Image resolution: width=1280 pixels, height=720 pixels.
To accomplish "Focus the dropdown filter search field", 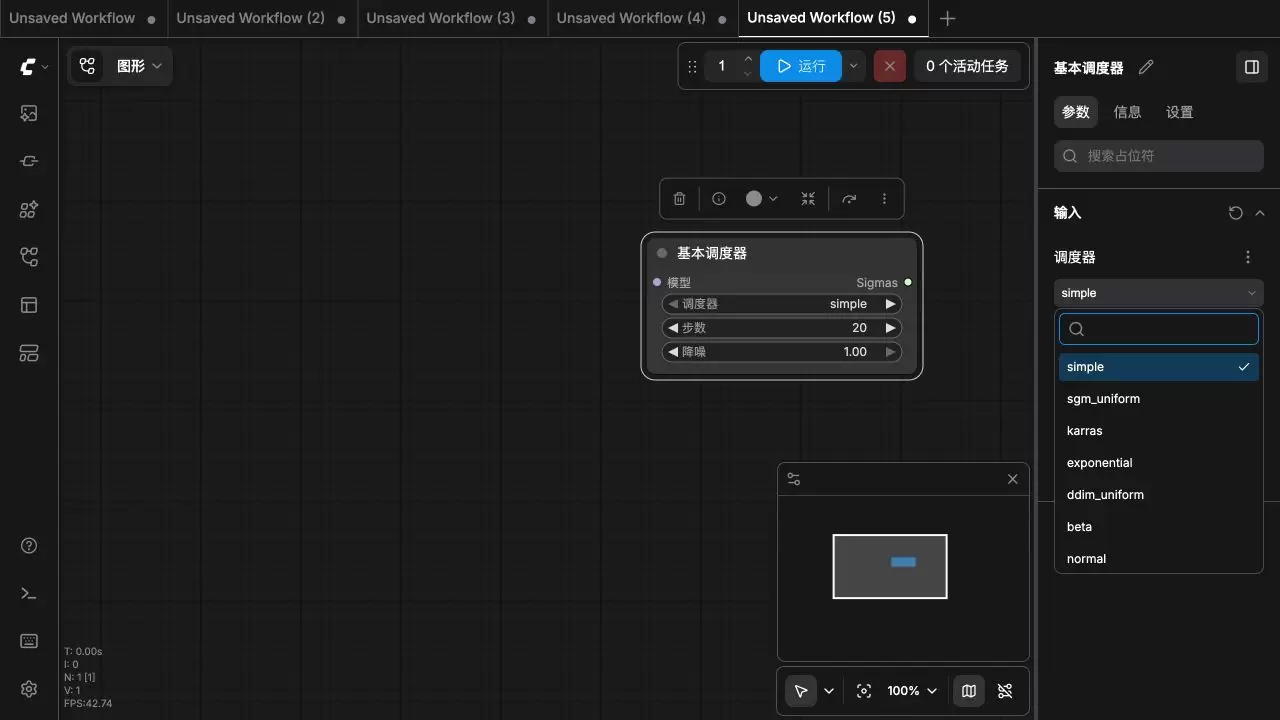I will coord(1159,329).
